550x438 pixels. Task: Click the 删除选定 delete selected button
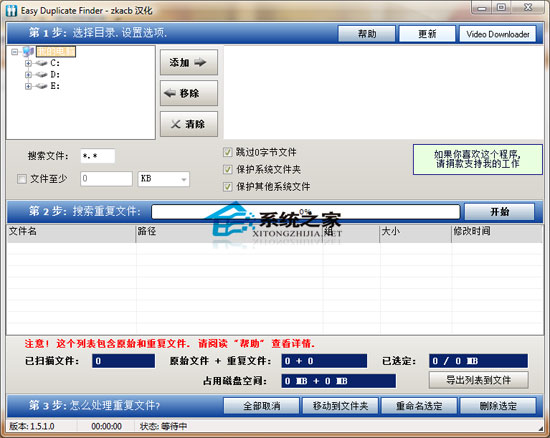coord(498,406)
